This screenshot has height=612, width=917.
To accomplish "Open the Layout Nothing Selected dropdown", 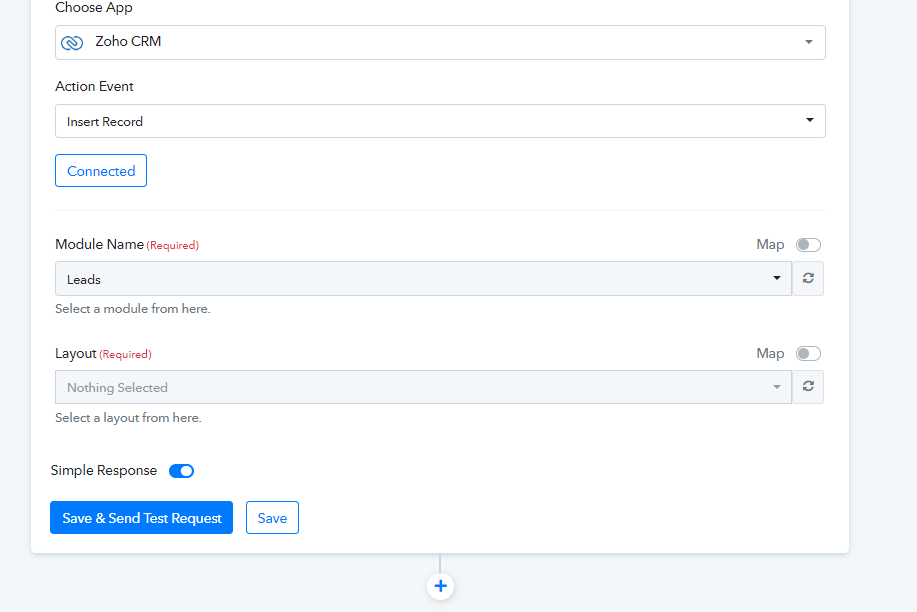I will pyautogui.click(x=423, y=387).
